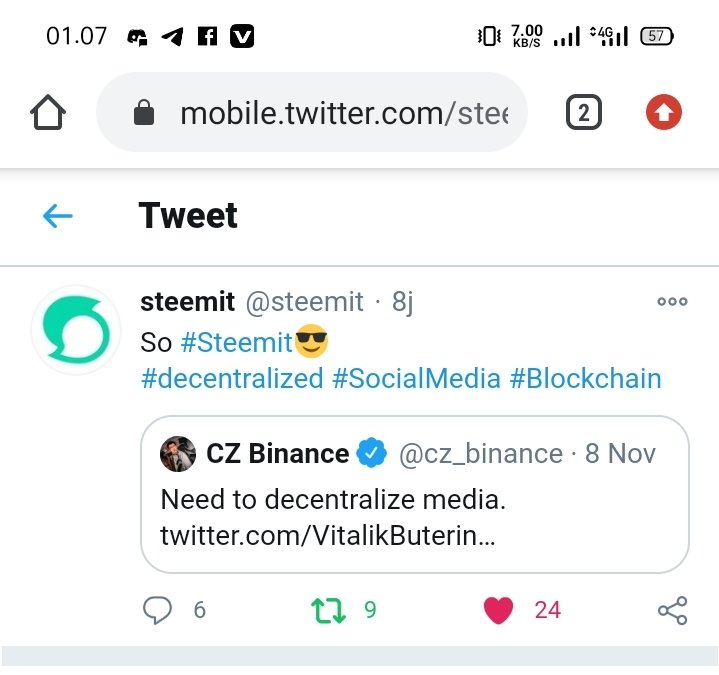Tap the Discord notification icon in status bar
This screenshot has width=719, height=675.
tap(137, 37)
